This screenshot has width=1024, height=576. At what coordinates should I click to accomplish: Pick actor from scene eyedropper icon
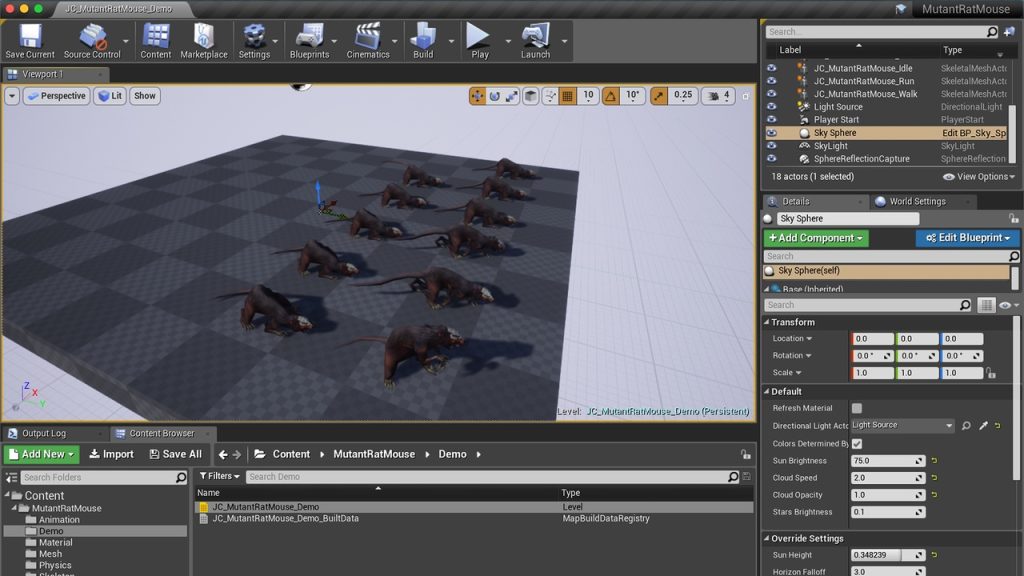point(983,426)
